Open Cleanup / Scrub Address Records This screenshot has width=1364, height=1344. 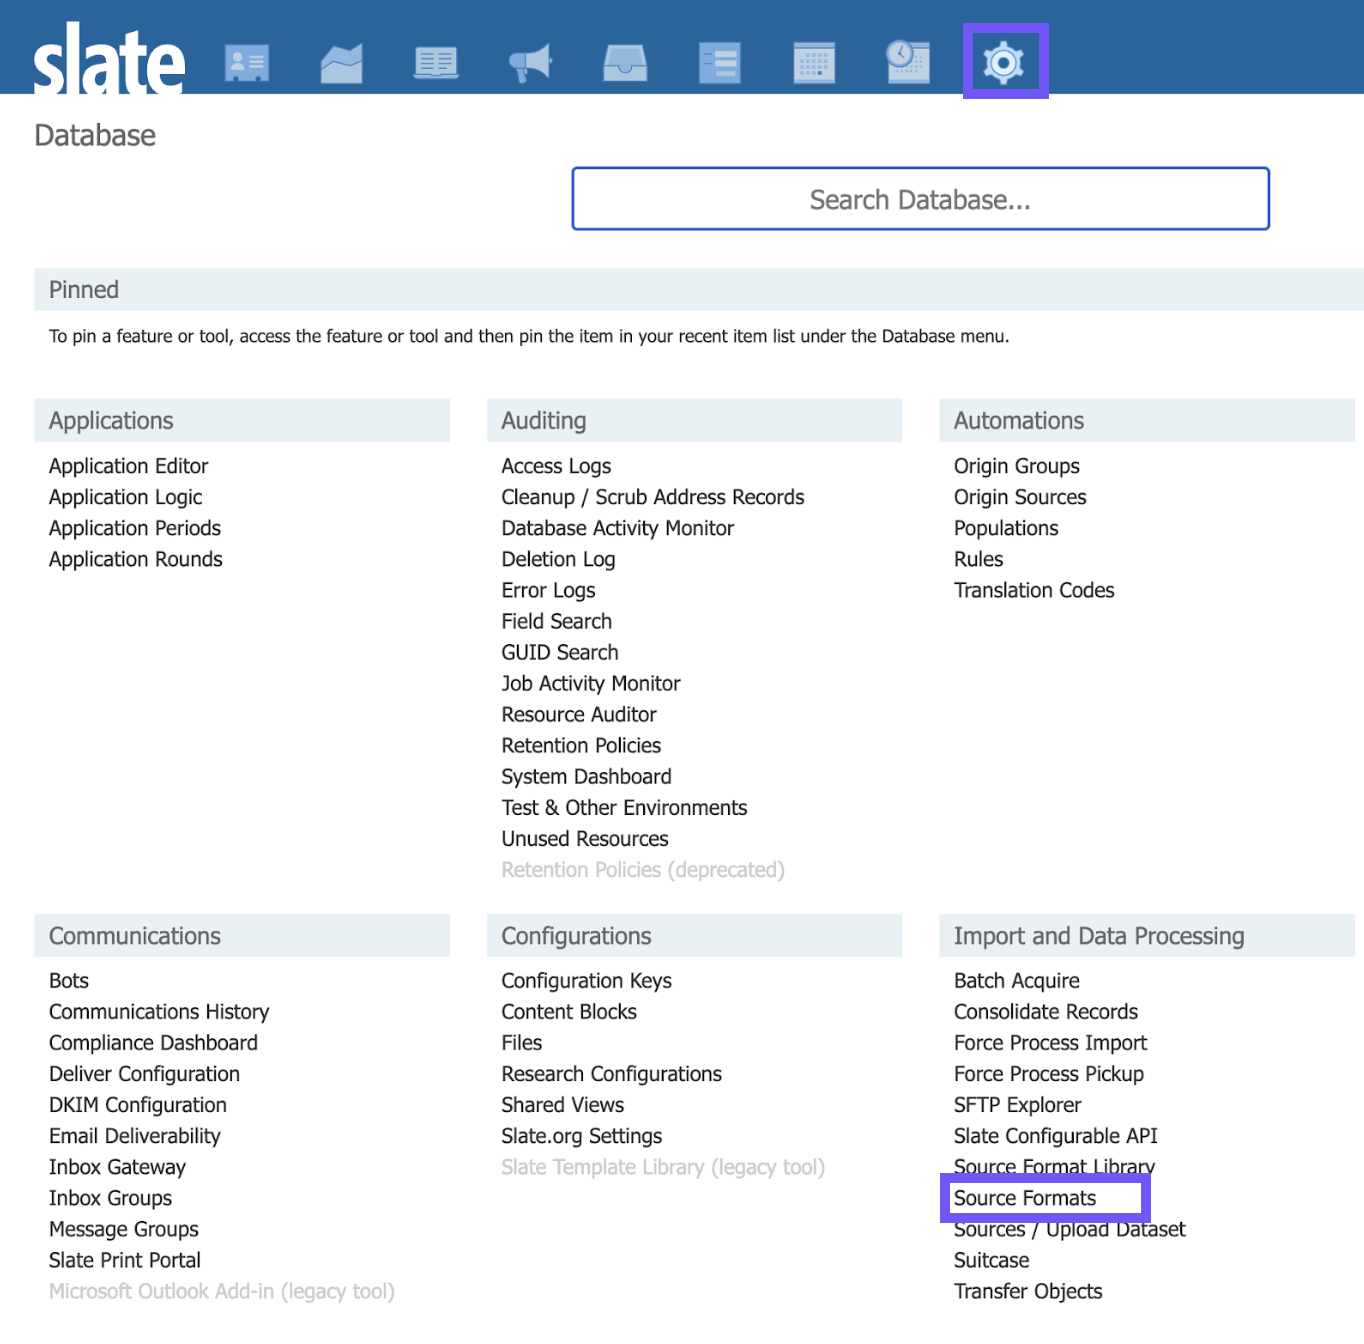653,497
